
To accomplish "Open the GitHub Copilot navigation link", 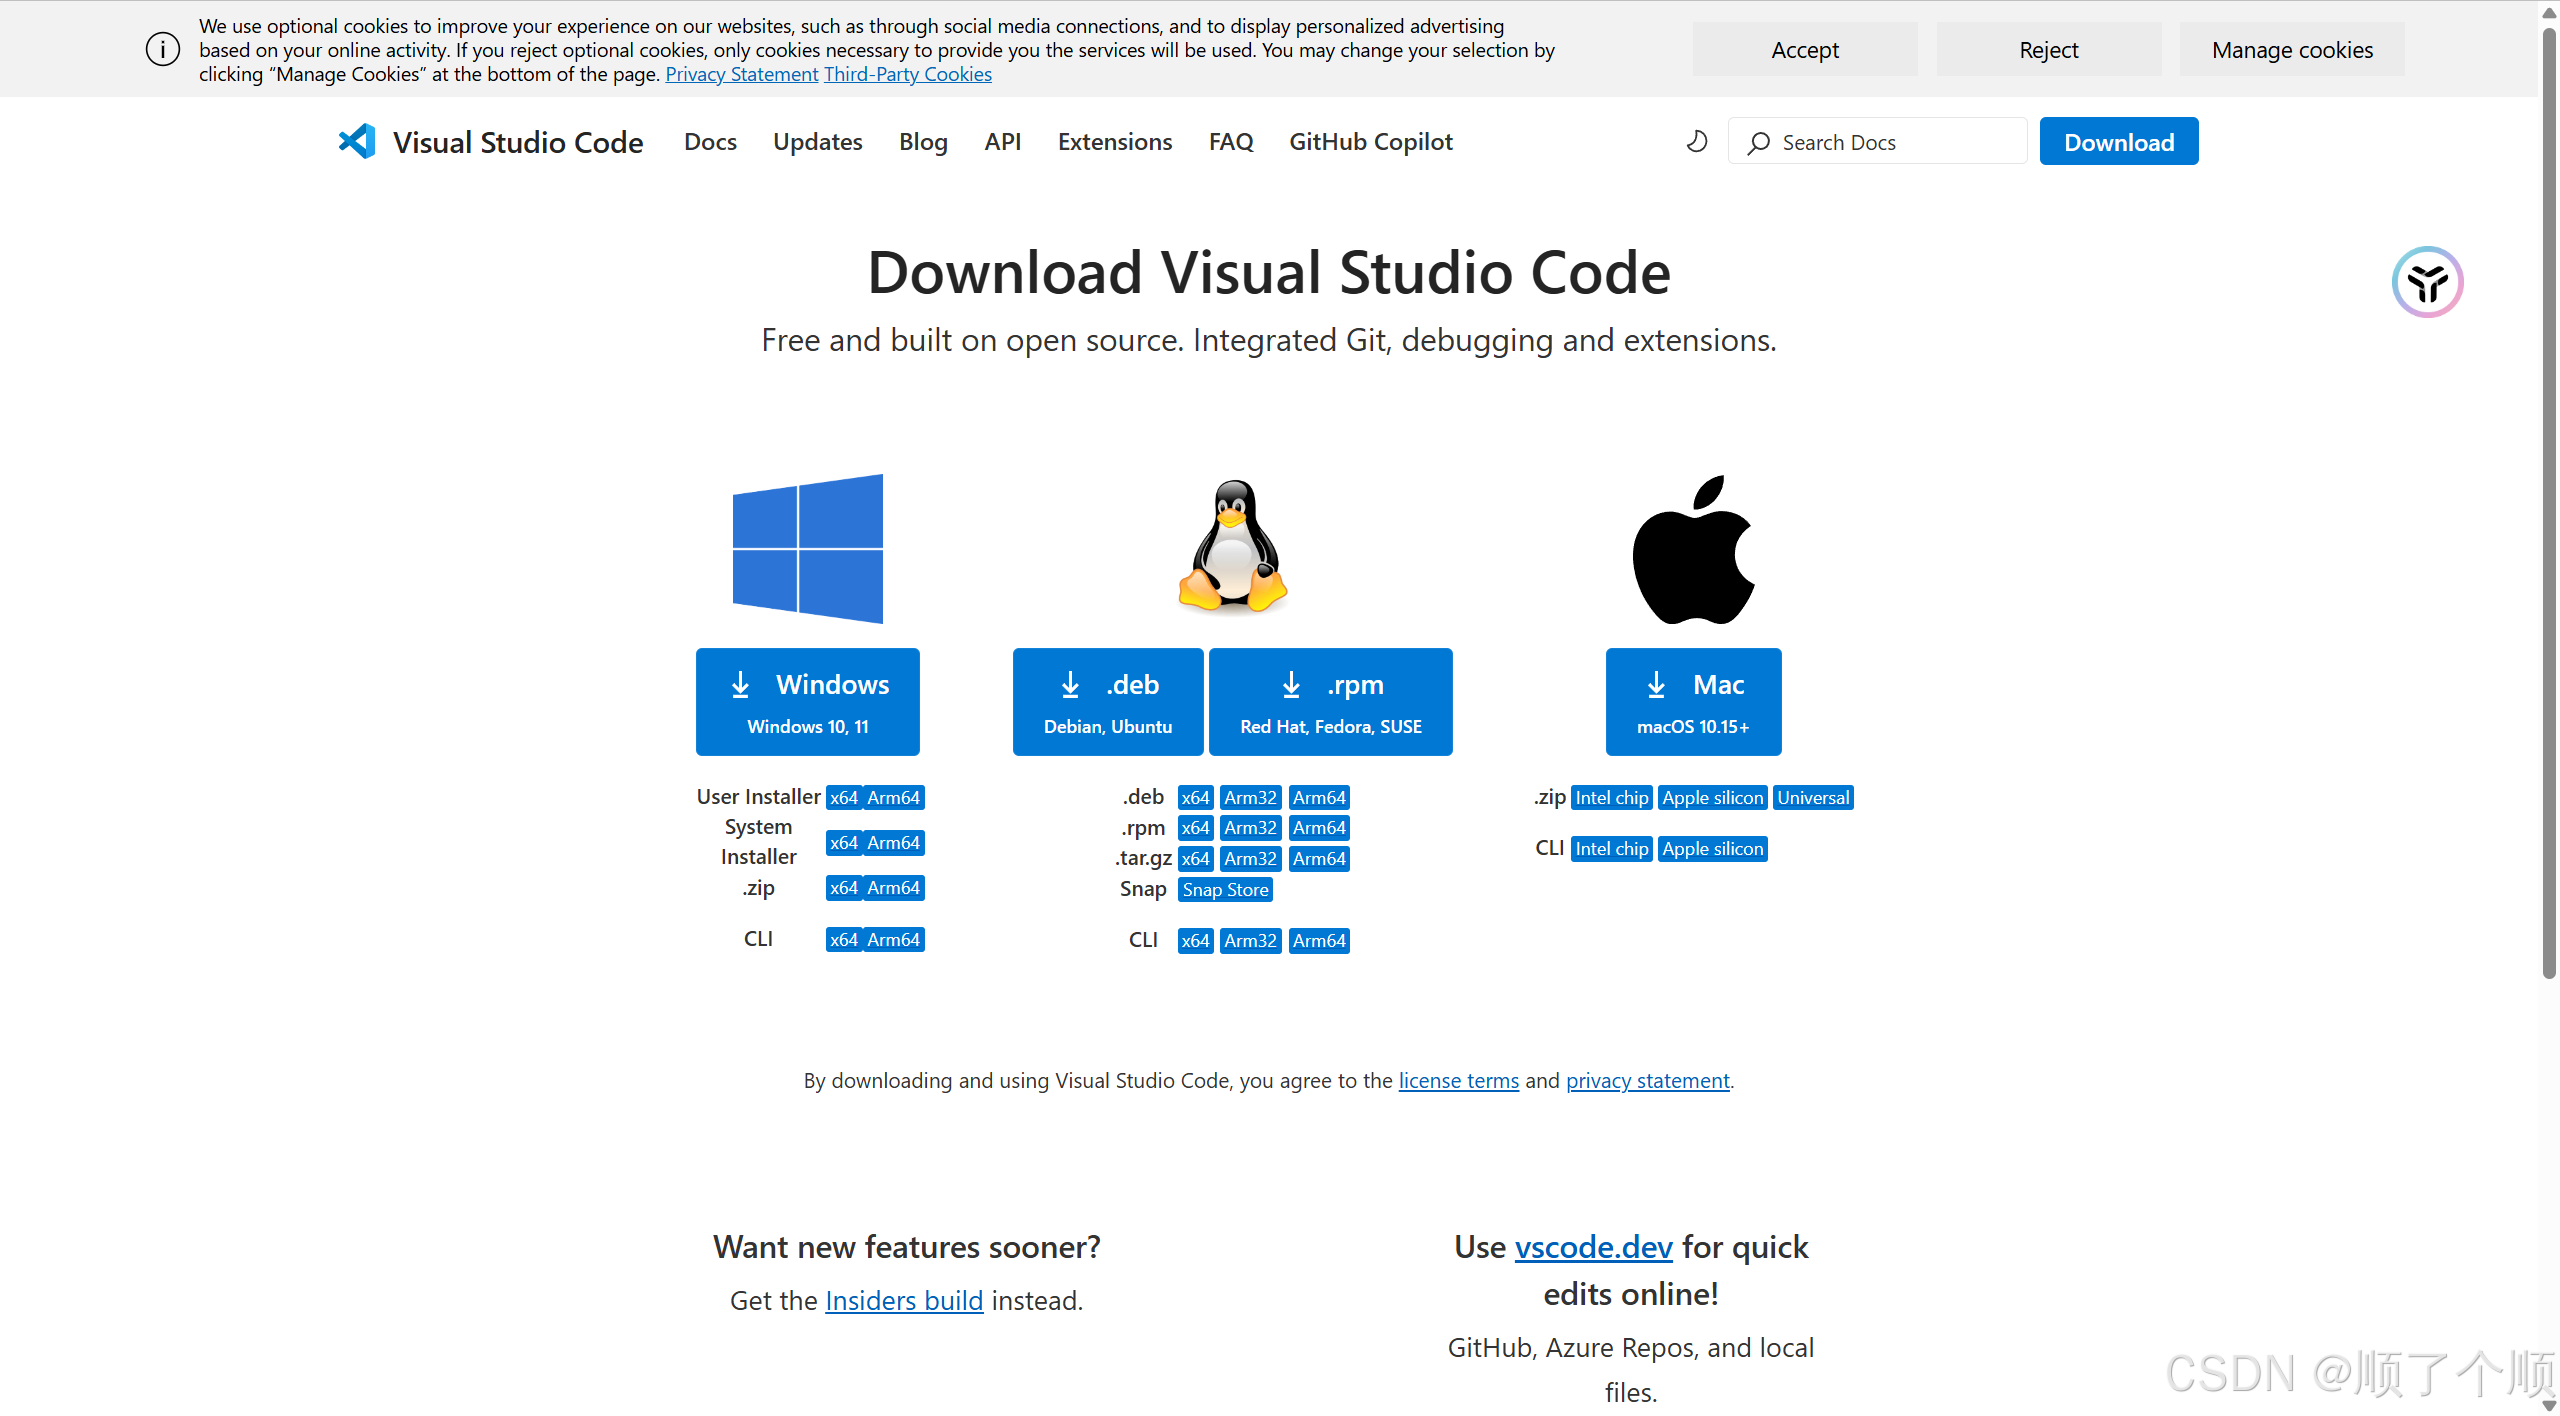I will click(1370, 142).
